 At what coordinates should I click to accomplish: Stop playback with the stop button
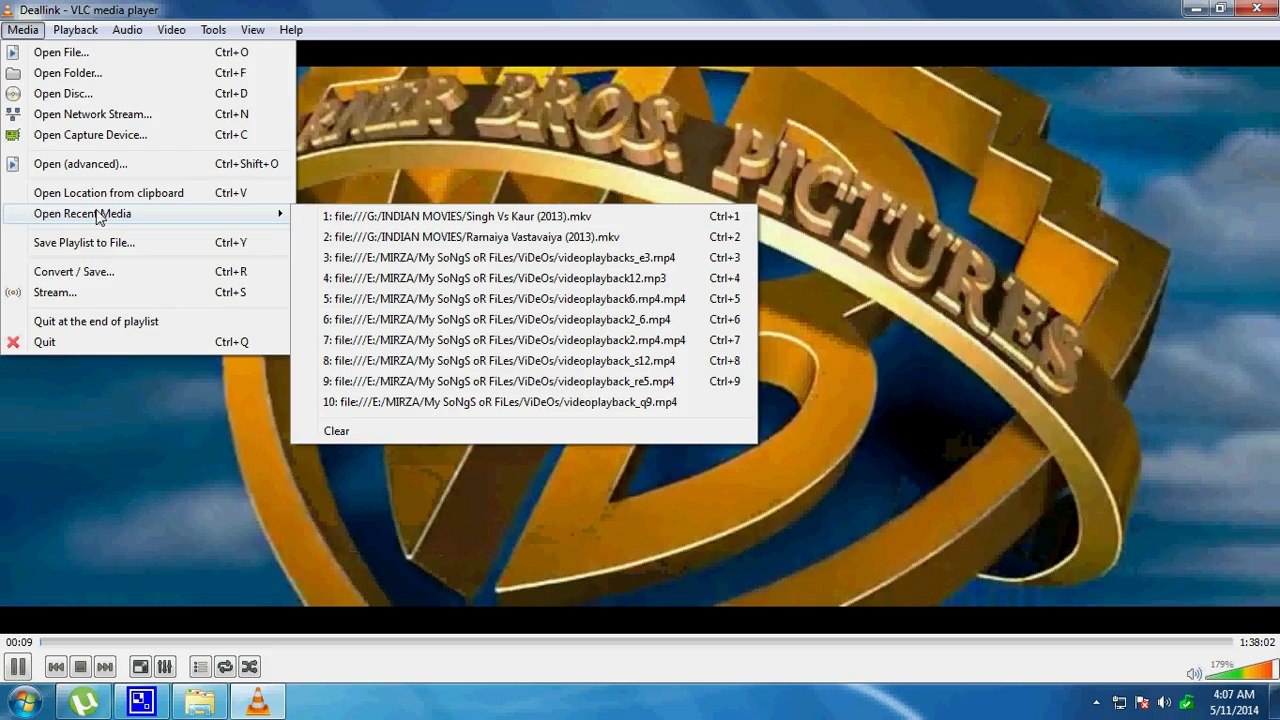tap(81, 667)
